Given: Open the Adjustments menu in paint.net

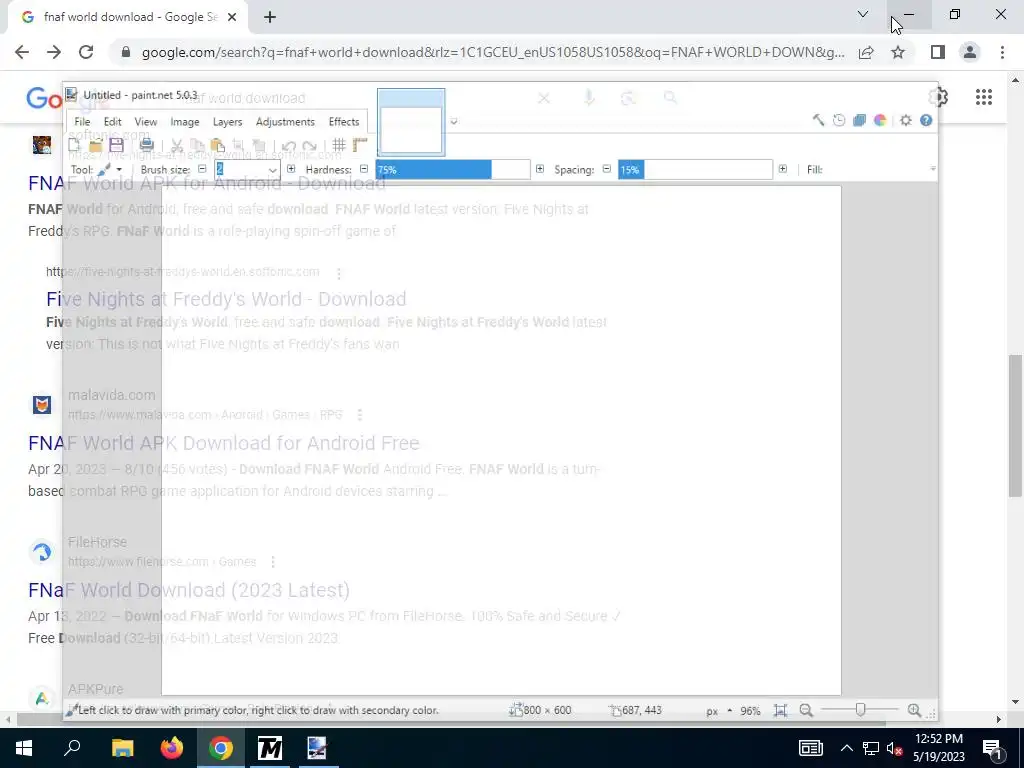Looking at the screenshot, I should coord(285,122).
